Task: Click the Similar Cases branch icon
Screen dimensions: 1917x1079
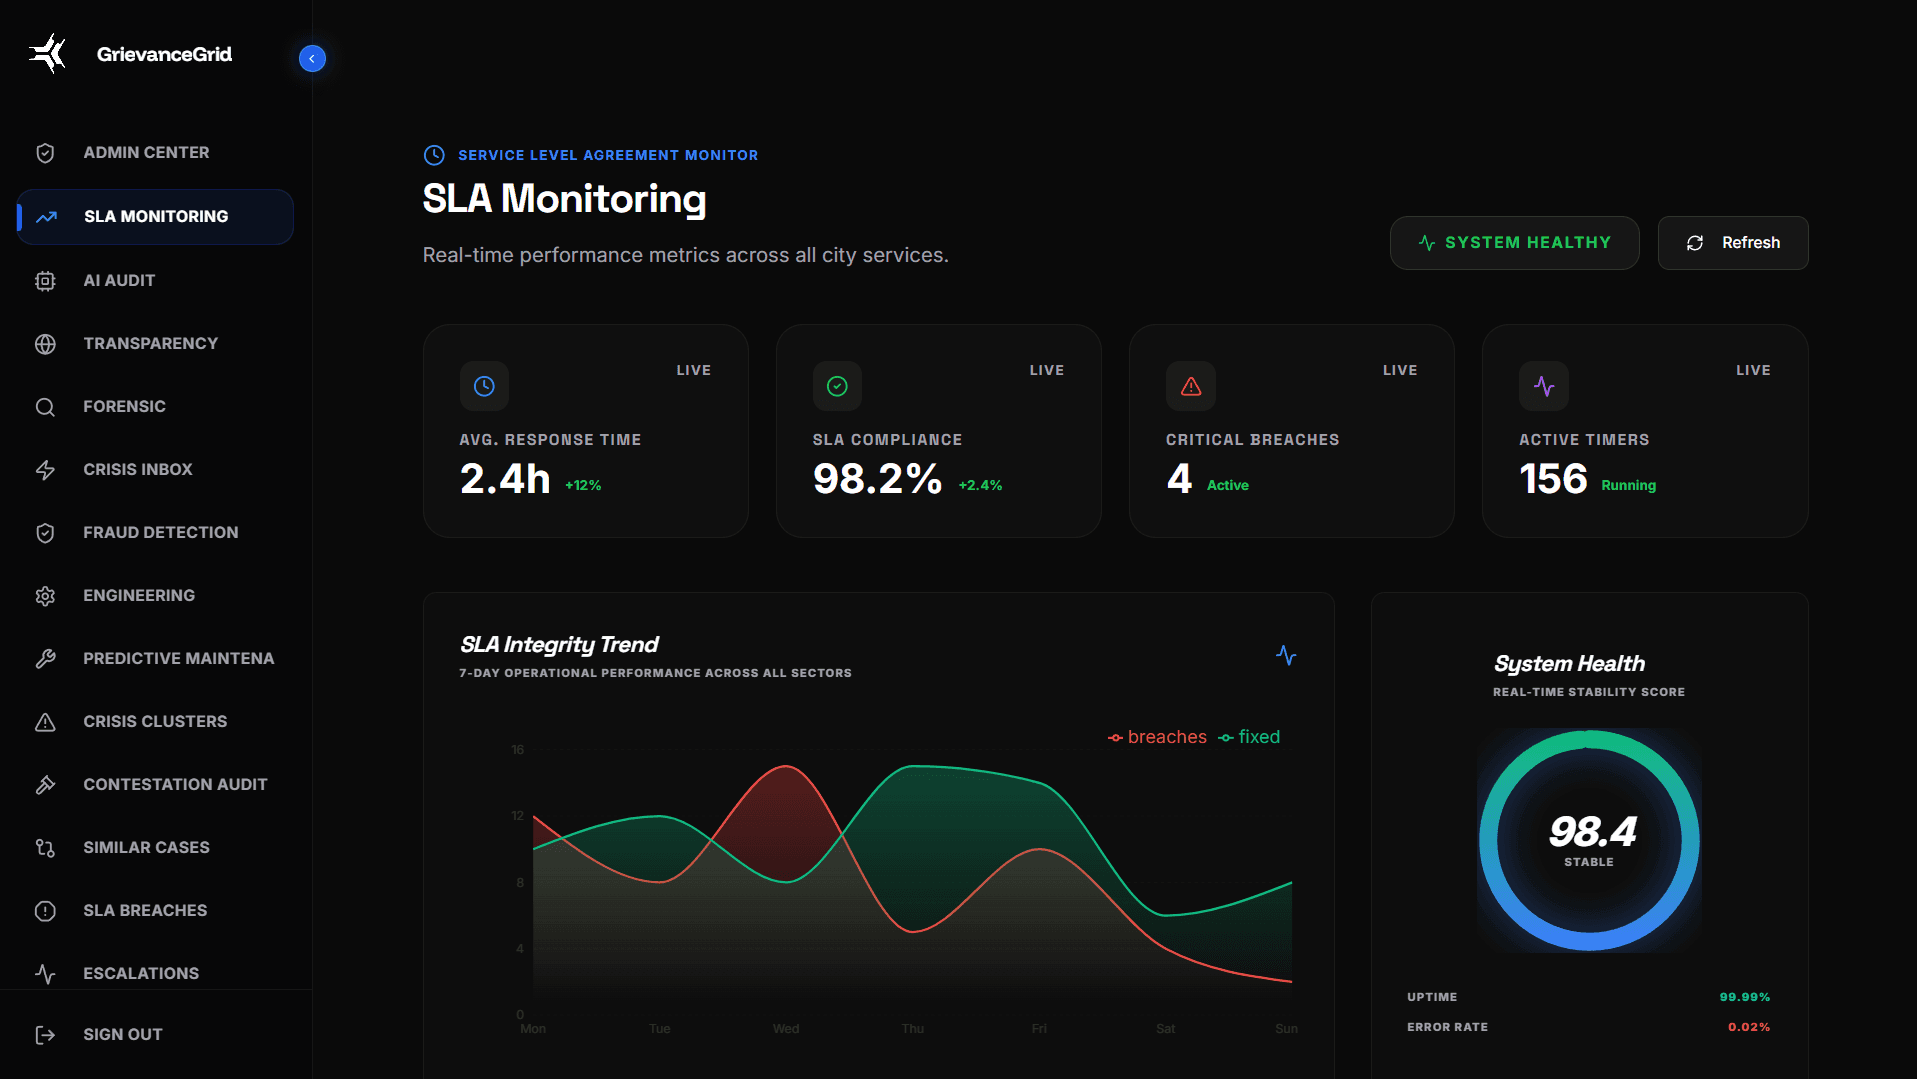Action: (45, 848)
